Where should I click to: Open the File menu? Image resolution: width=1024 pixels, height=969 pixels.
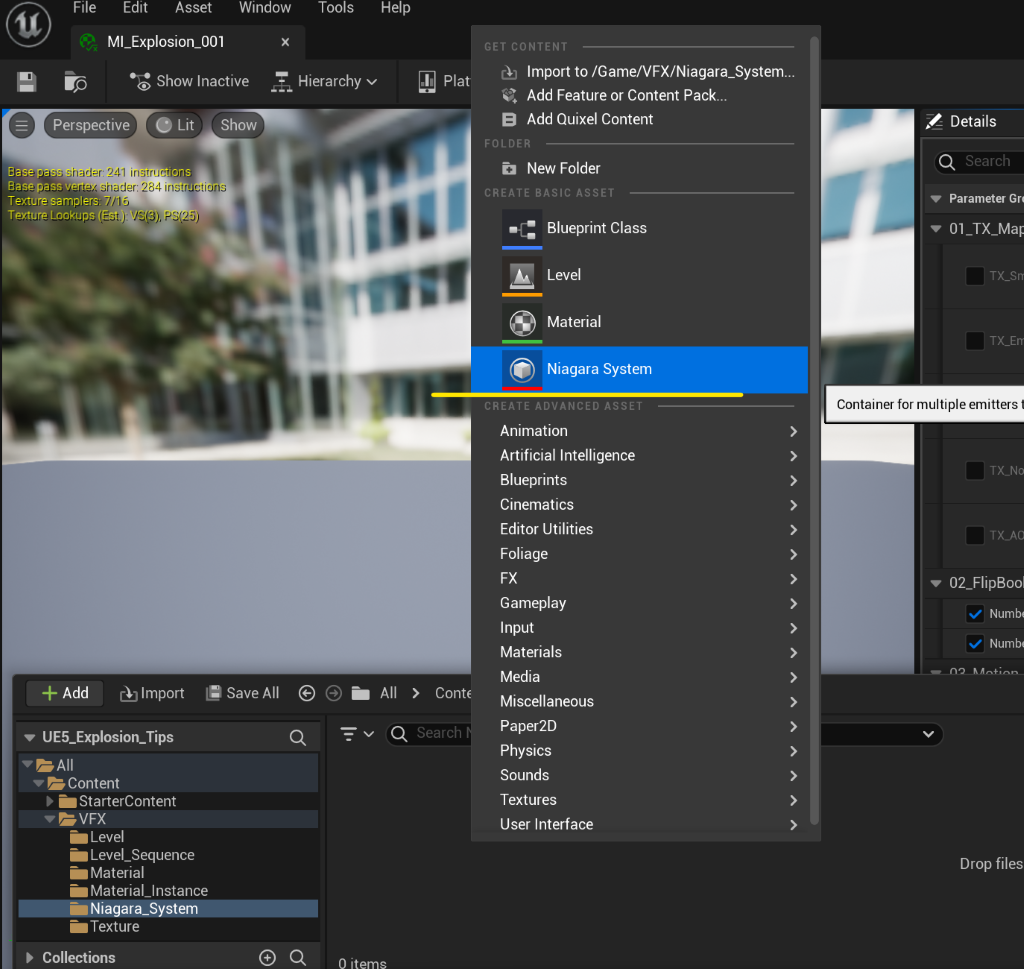pyautogui.click(x=84, y=8)
